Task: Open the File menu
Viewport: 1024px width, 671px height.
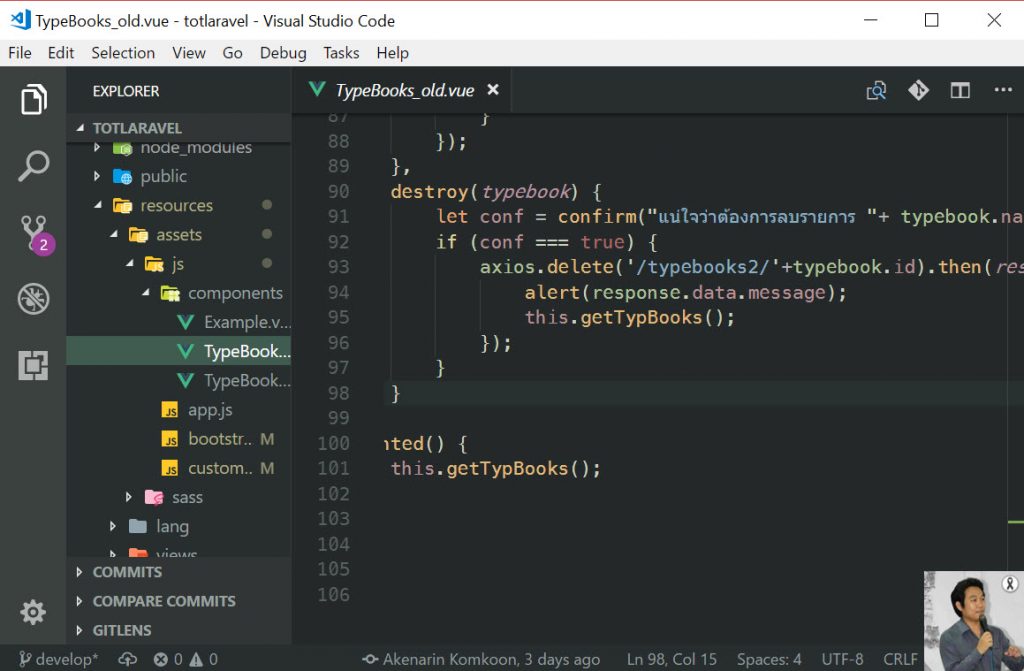Action: pyautogui.click(x=20, y=53)
